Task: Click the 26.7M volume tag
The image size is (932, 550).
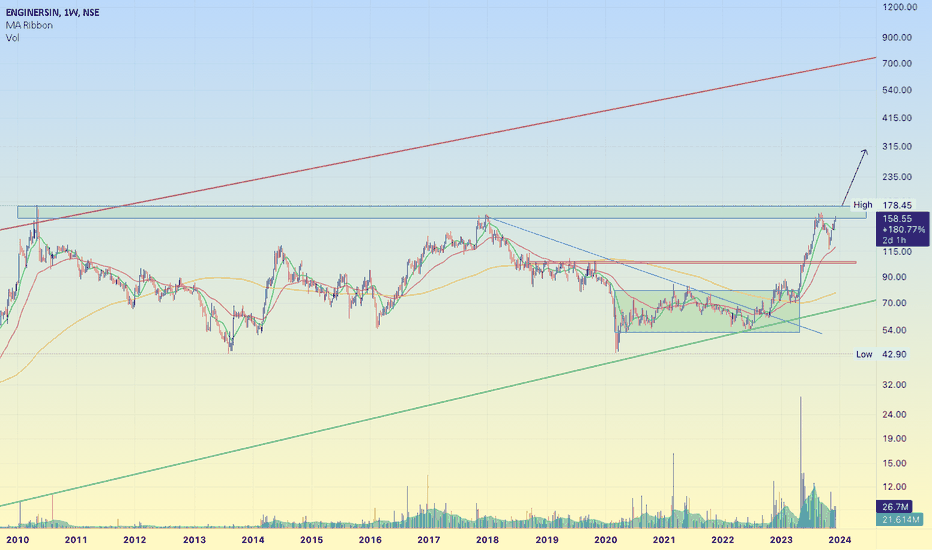Action: 895,507
